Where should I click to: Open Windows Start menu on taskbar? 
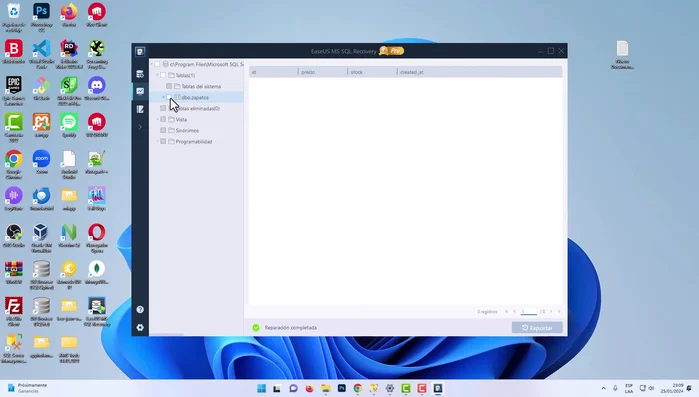click(262, 389)
